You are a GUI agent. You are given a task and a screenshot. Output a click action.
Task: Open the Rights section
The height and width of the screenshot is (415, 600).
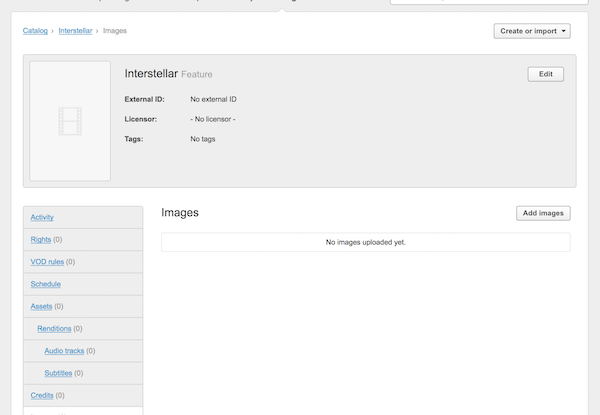point(41,239)
